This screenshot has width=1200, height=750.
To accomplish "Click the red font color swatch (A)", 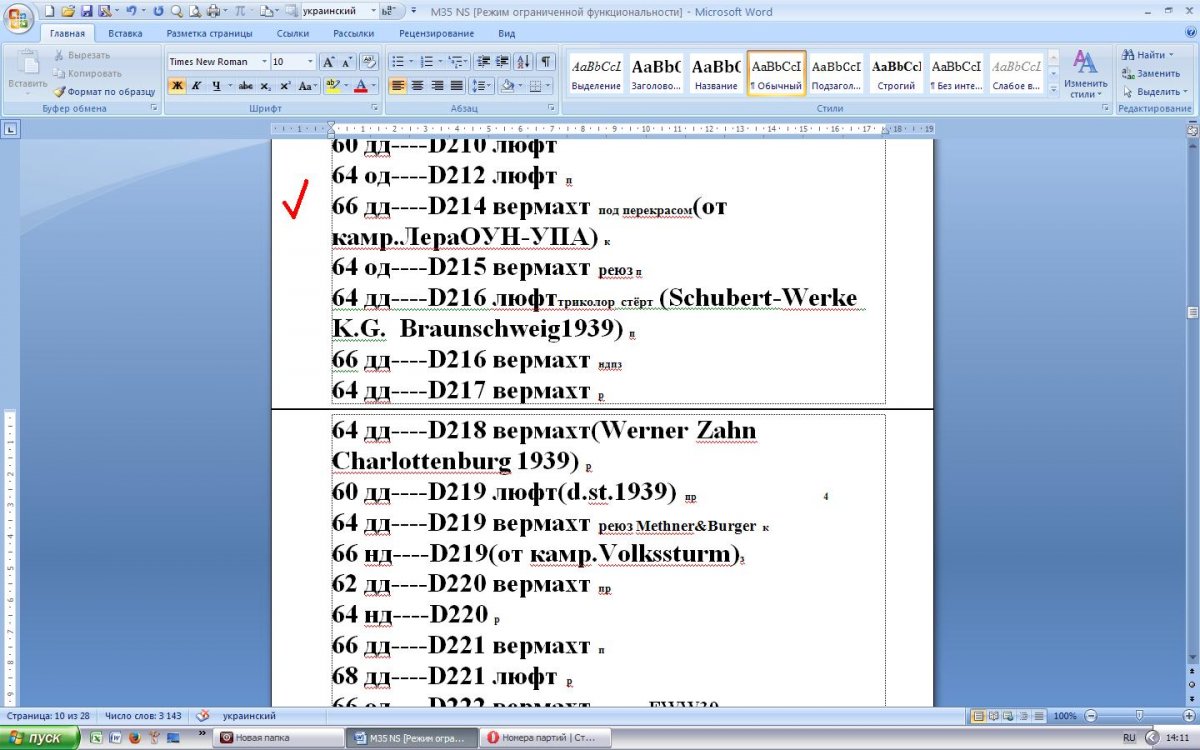I will coord(360,86).
